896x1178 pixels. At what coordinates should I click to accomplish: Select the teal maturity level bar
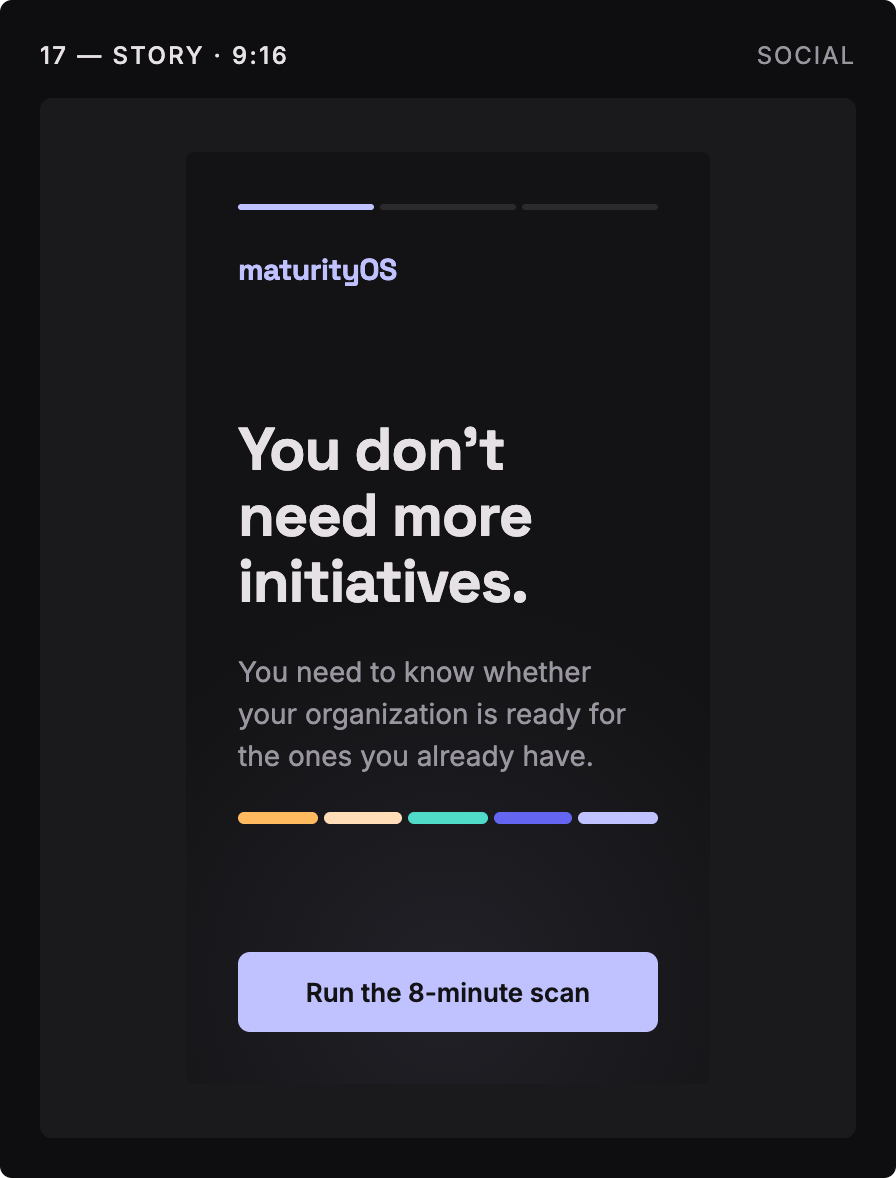(448, 818)
